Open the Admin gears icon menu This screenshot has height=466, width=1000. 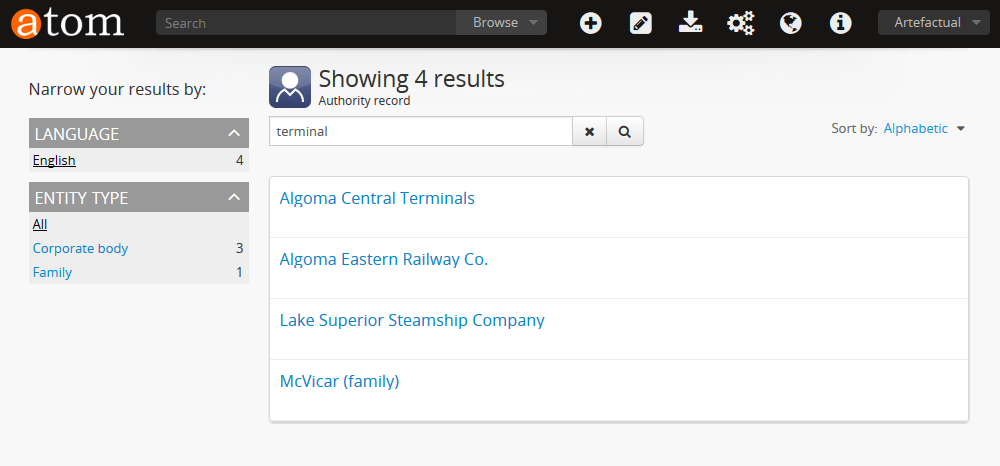pyautogui.click(x=740, y=23)
